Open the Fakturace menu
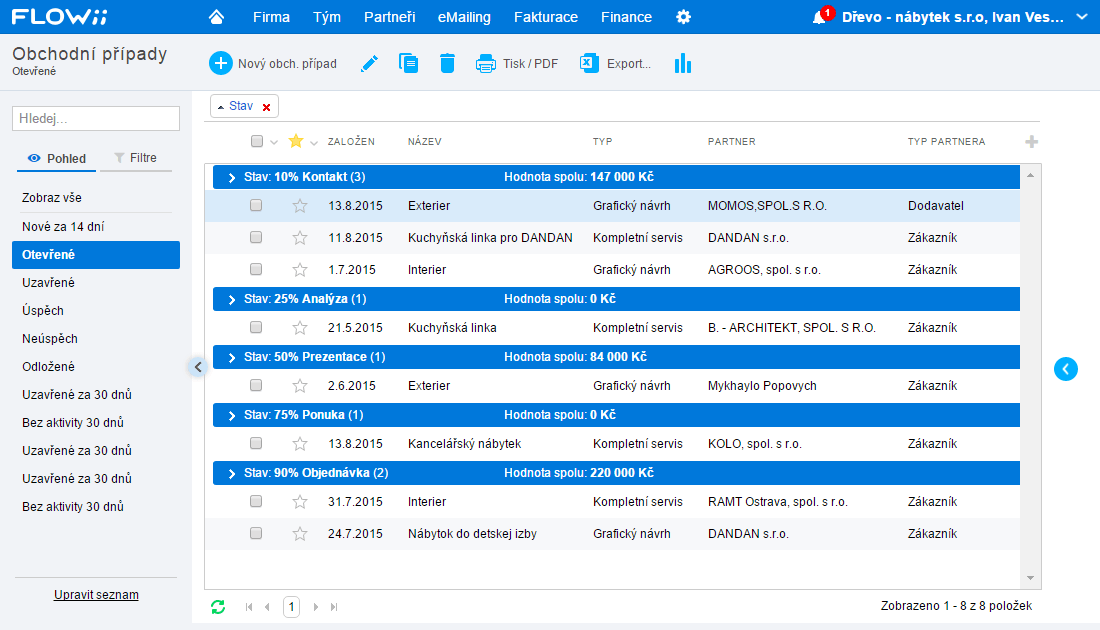1100x630 pixels. point(546,17)
